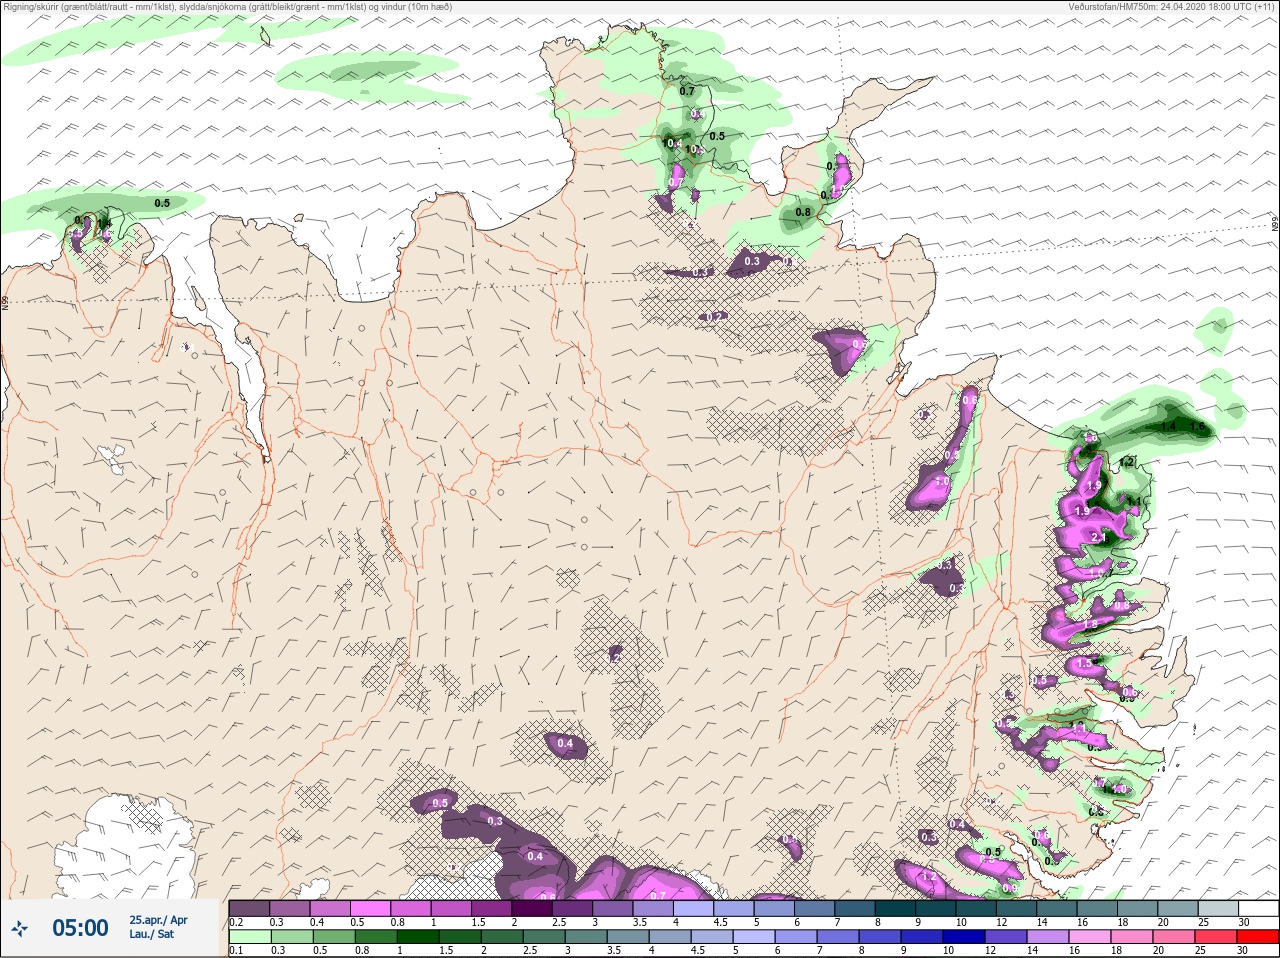Click the N66 latitude label on the right edge
The image size is (1280, 958).
tap(1275, 224)
